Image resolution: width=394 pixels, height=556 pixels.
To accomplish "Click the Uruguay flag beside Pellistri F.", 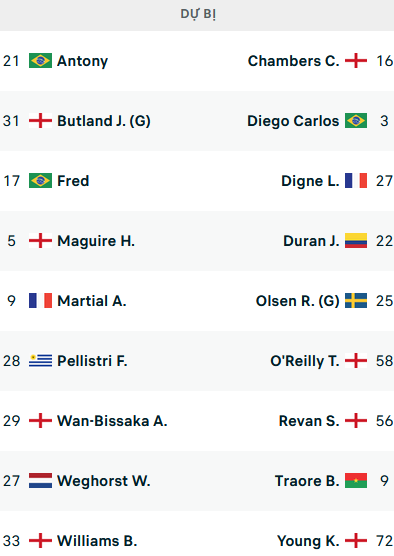I will [x=40, y=361].
